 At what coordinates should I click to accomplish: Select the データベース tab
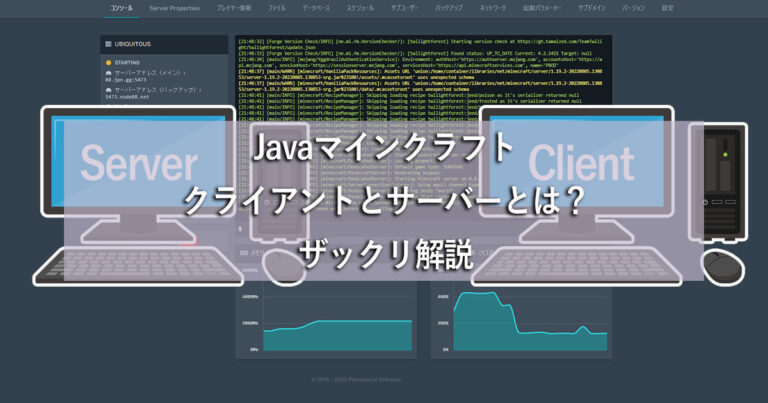[316, 8]
